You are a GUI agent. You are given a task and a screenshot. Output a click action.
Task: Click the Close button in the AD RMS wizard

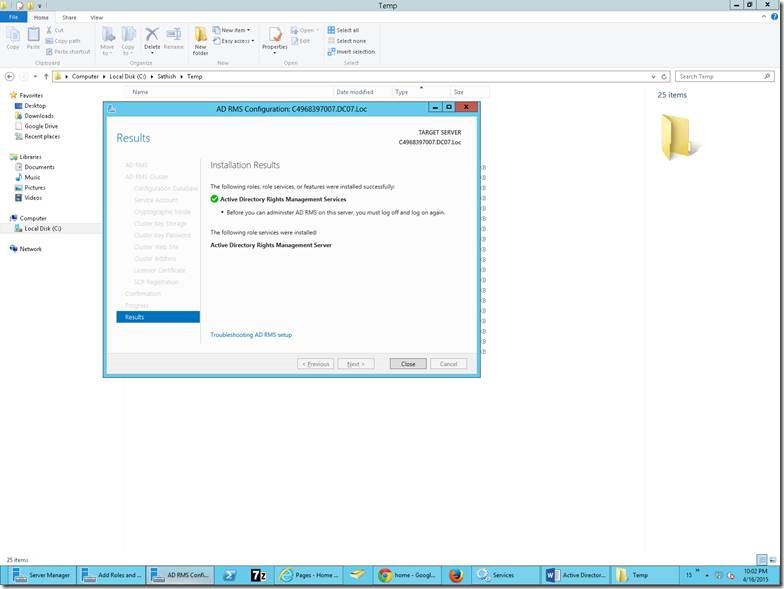[x=408, y=364]
